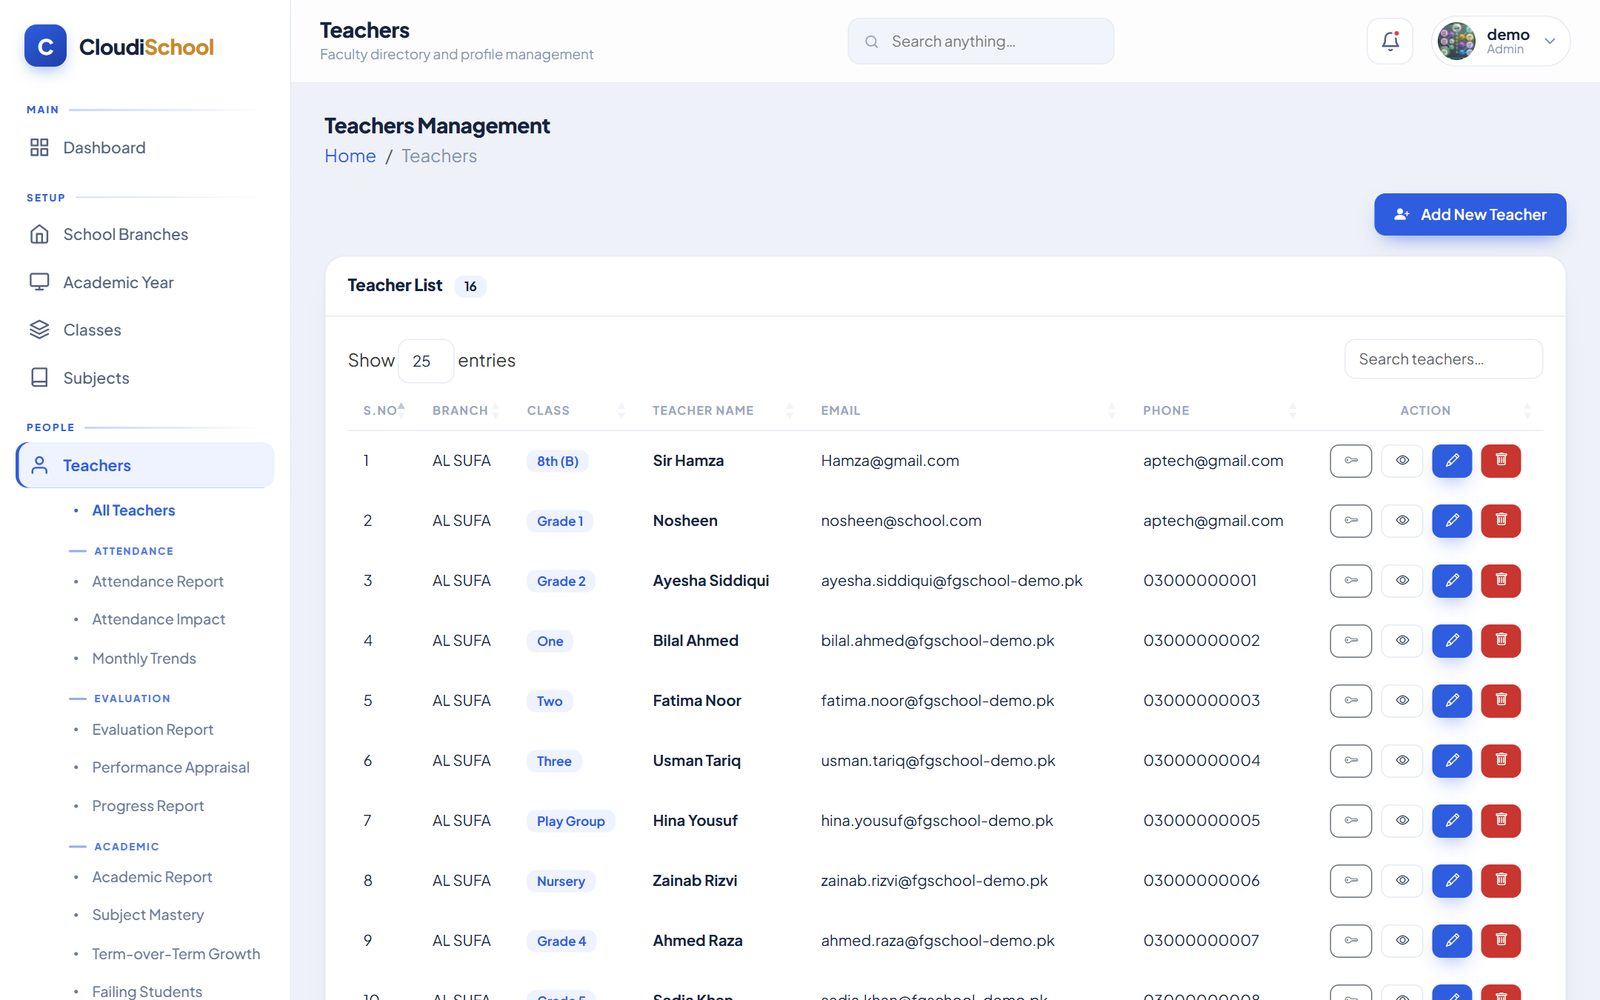Click the Search anything field
The height and width of the screenshot is (1000, 1600).
tap(981, 41)
